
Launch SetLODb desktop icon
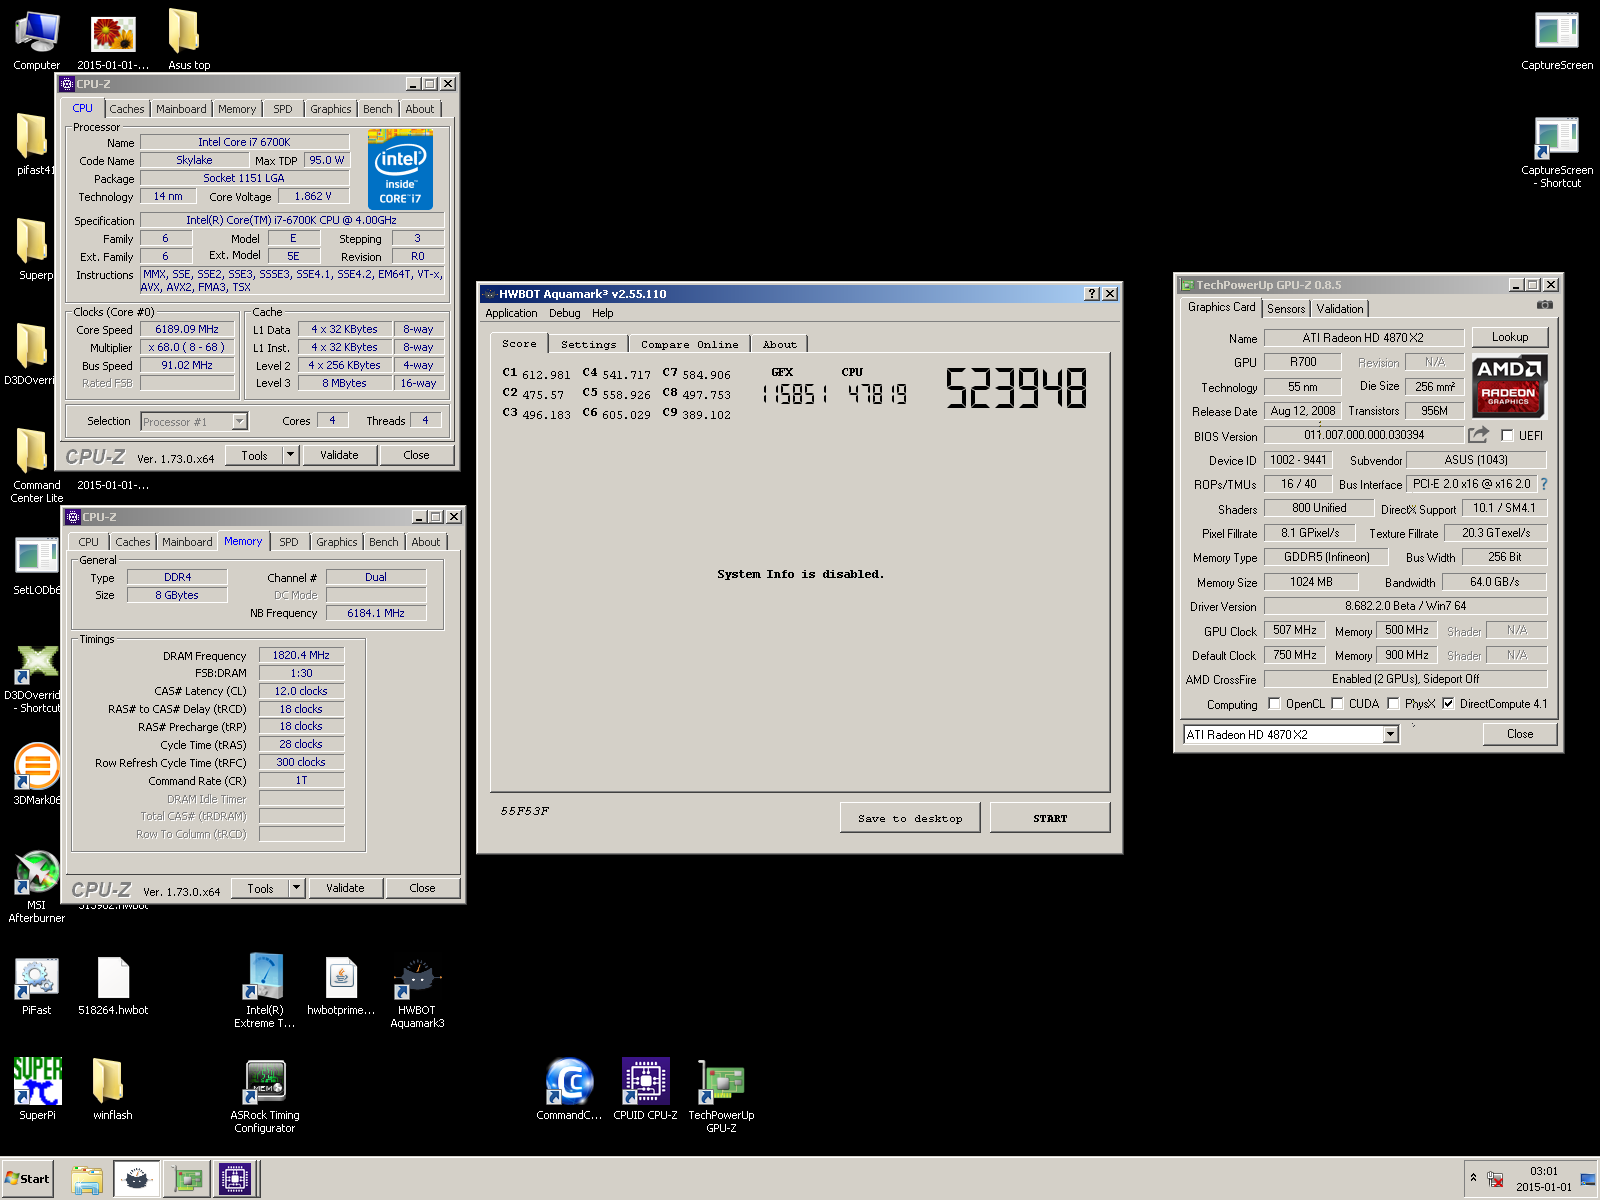pyautogui.click(x=36, y=566)
